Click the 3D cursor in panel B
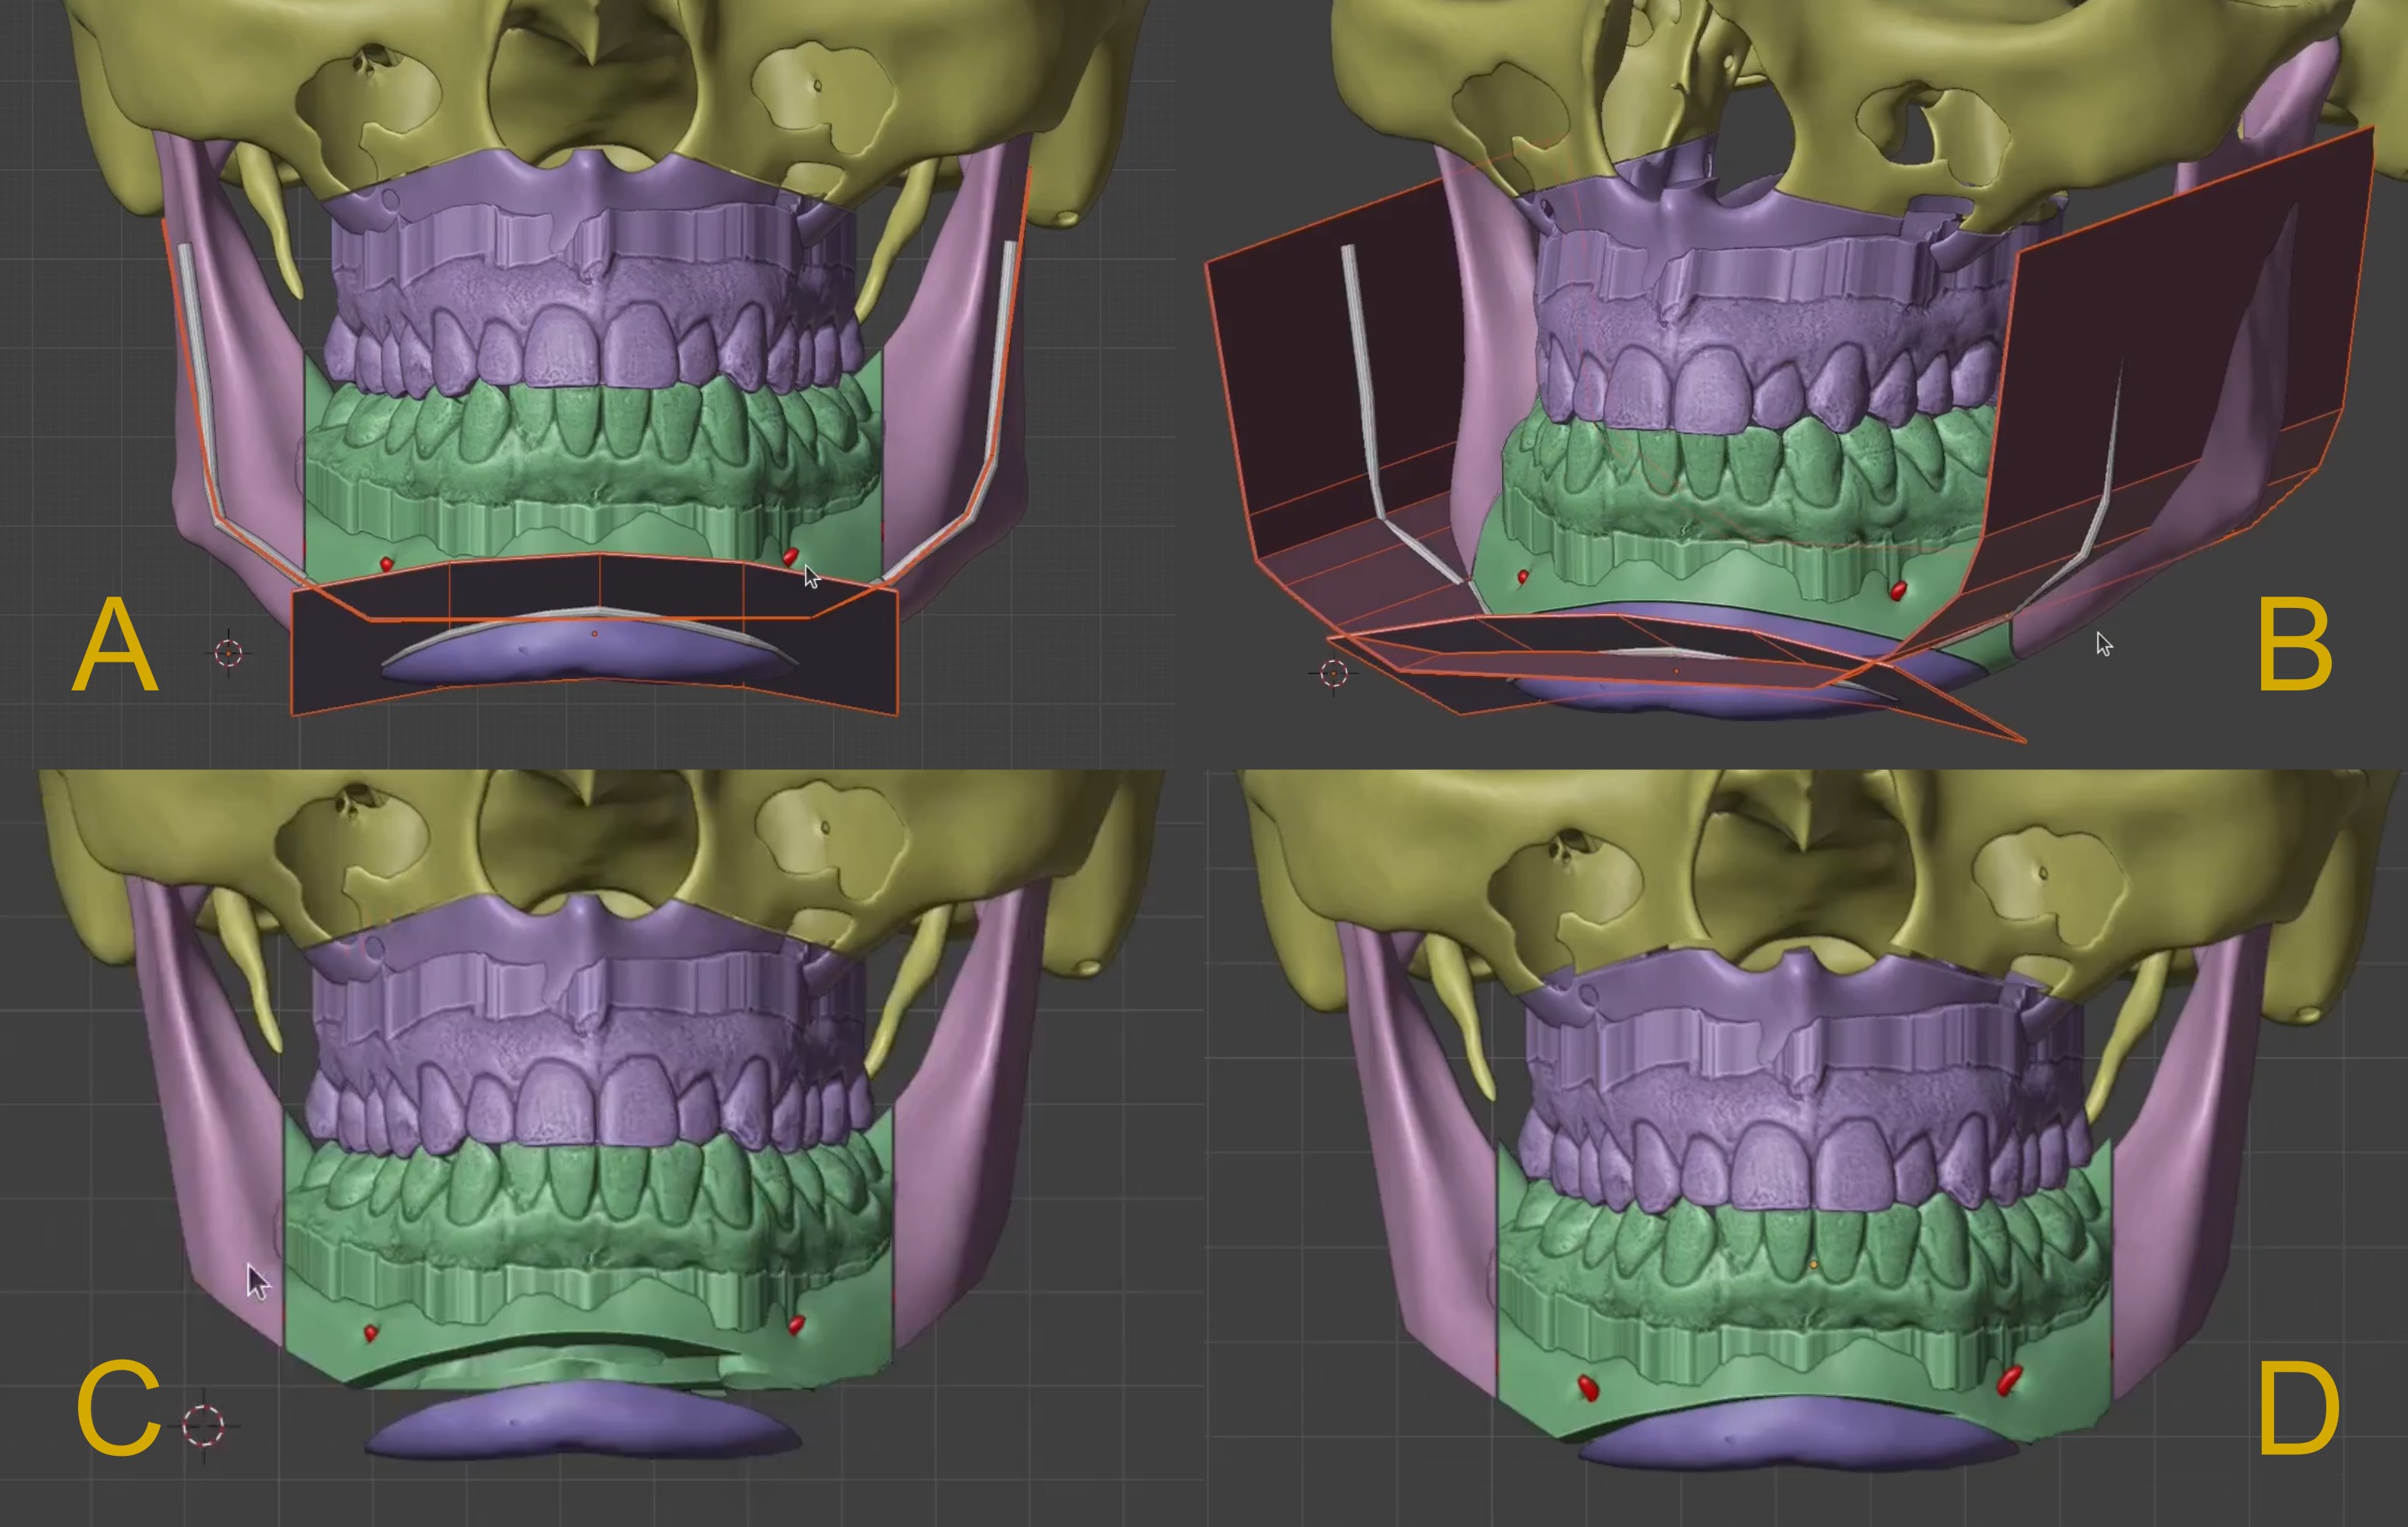The height and width of the screenshot is (1527, 2408). coord(1333,673)
